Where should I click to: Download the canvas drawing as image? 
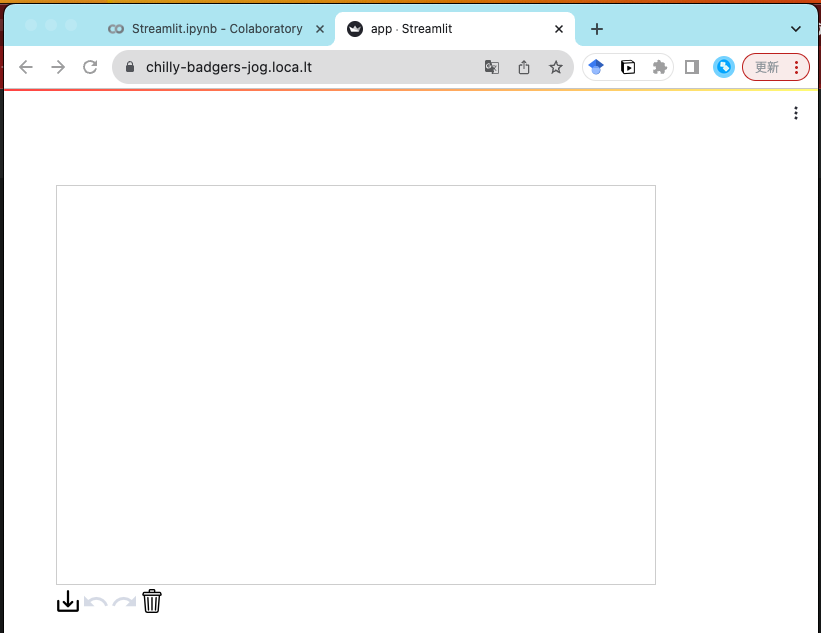[x=67, y=601]
